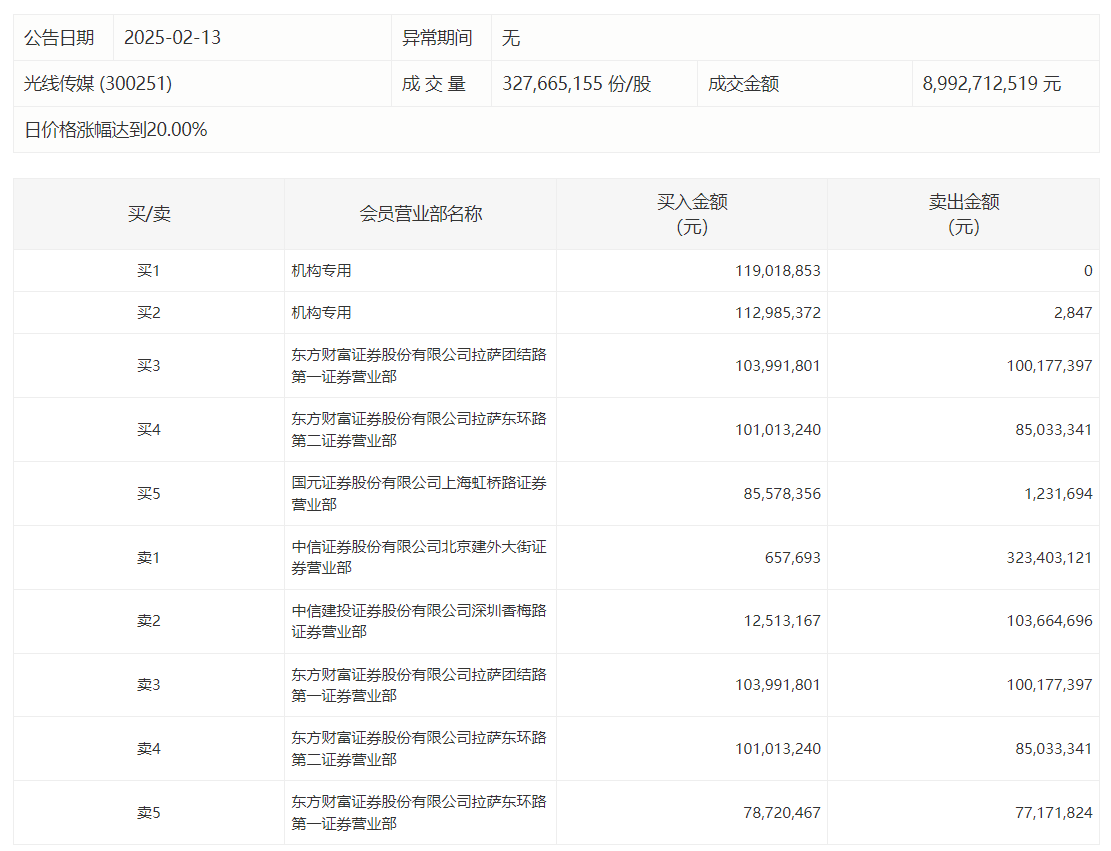Click 拉萨团结路第一证券营业部 name in 买3 row
This screenshot has width=1111, height=851.
click(419, 366)
